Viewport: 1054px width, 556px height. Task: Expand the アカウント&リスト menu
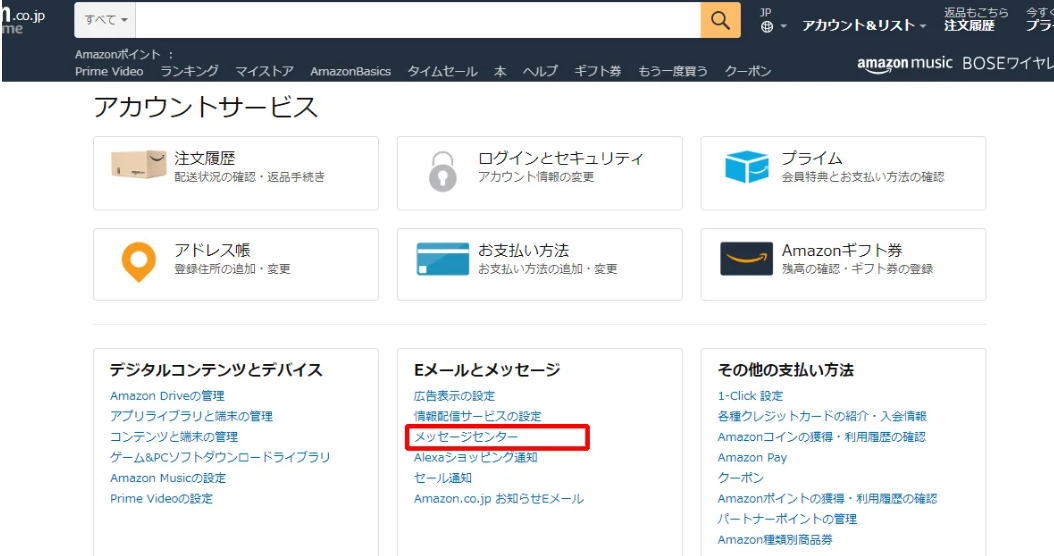[x=864, y=26]
